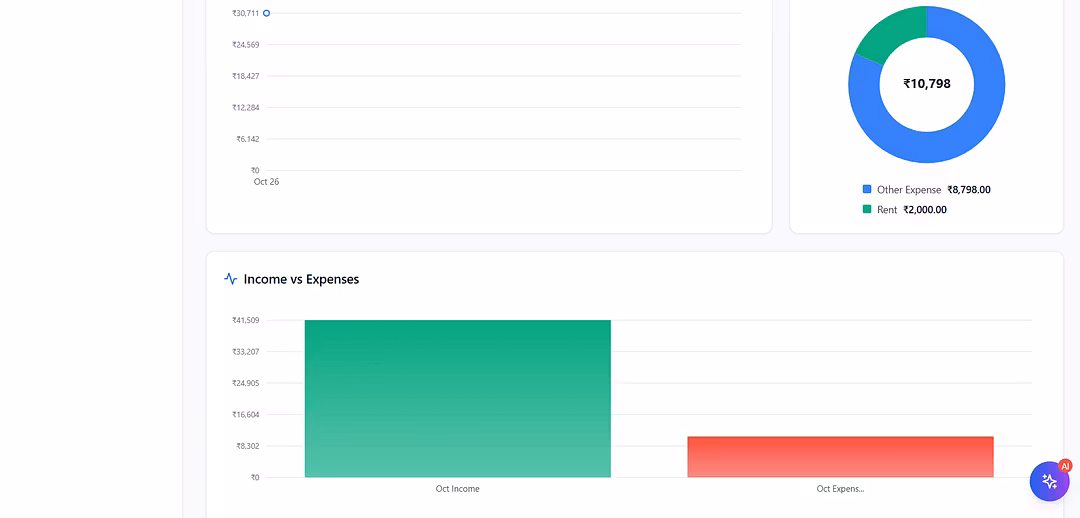This screenshot has width=1080, height=518.
Task: Click the Income vs Expenses heading
Action: [301, 280]
